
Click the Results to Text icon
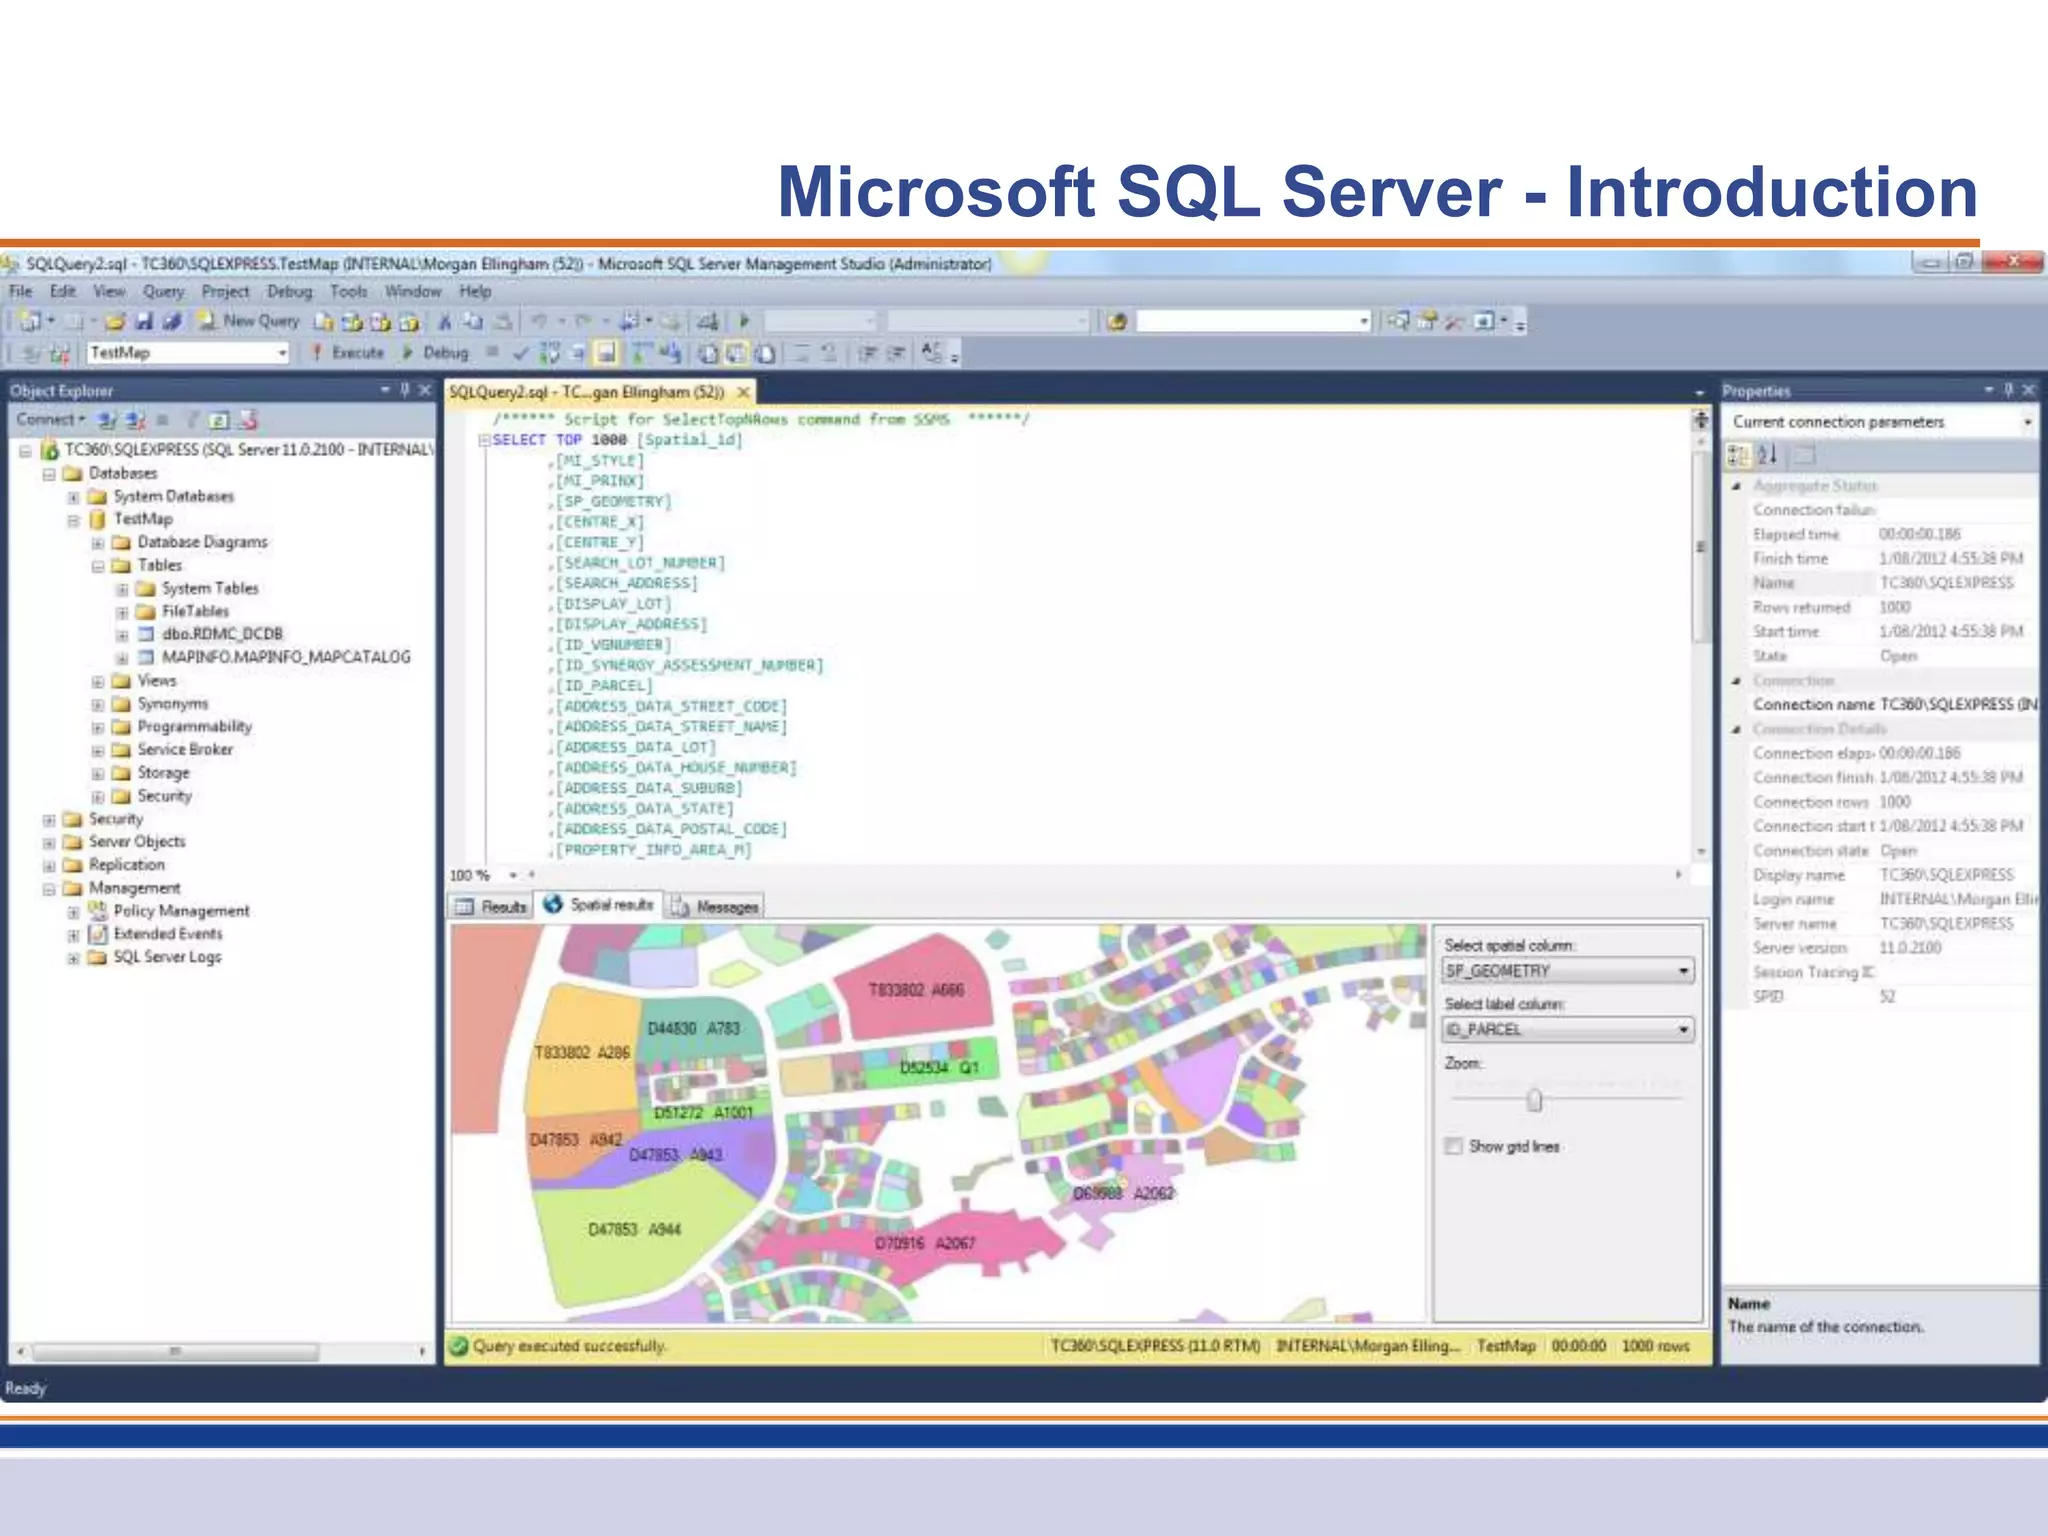tap(708, 353)
